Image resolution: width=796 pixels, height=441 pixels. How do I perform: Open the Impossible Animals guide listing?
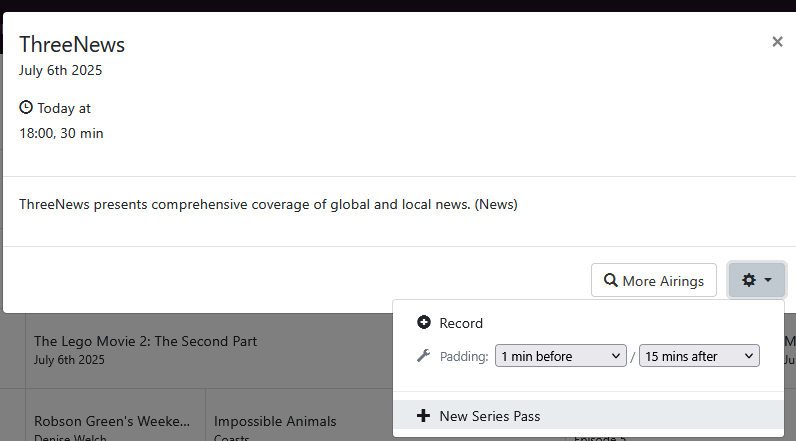pyautogui.click(x=275, y=421)
